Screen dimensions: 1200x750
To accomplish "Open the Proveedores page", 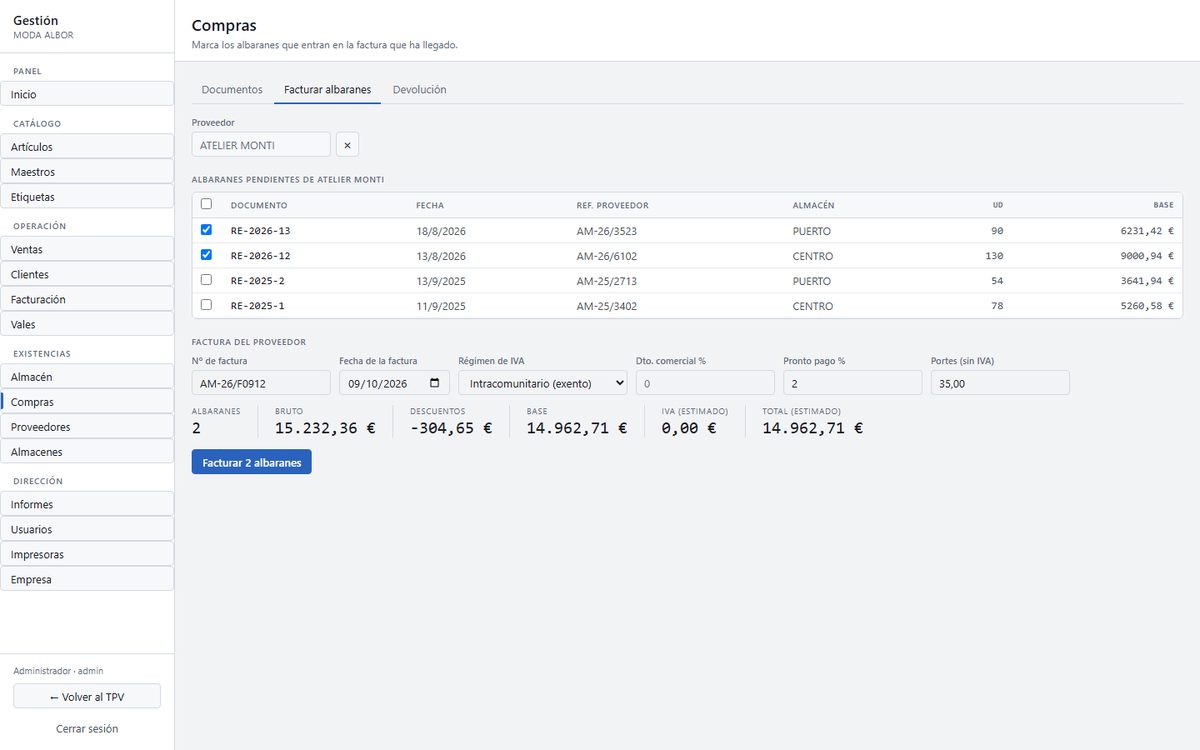I will point(87,427).
